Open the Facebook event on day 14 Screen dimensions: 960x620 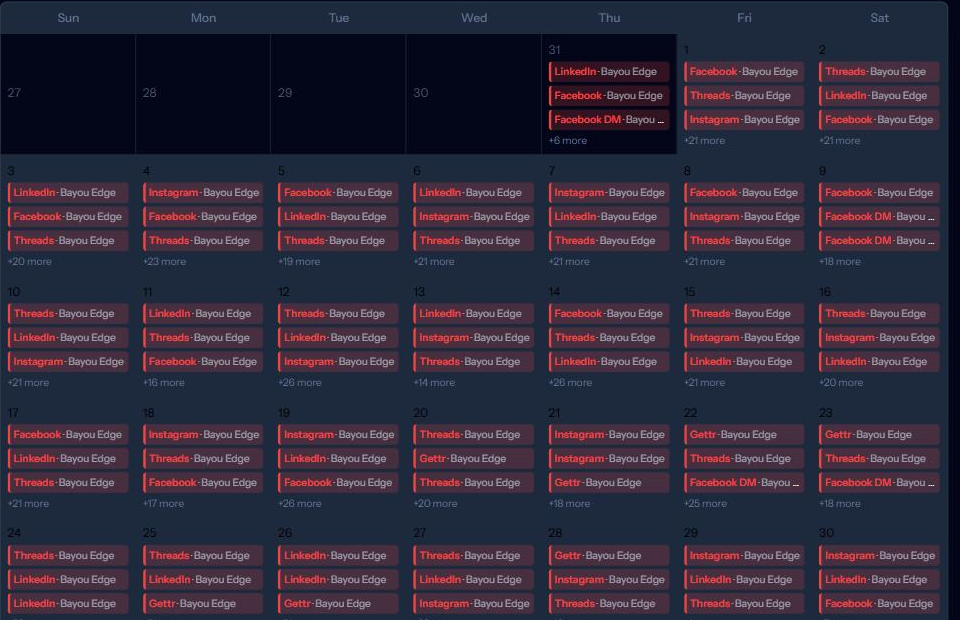[x=609, y=313]
